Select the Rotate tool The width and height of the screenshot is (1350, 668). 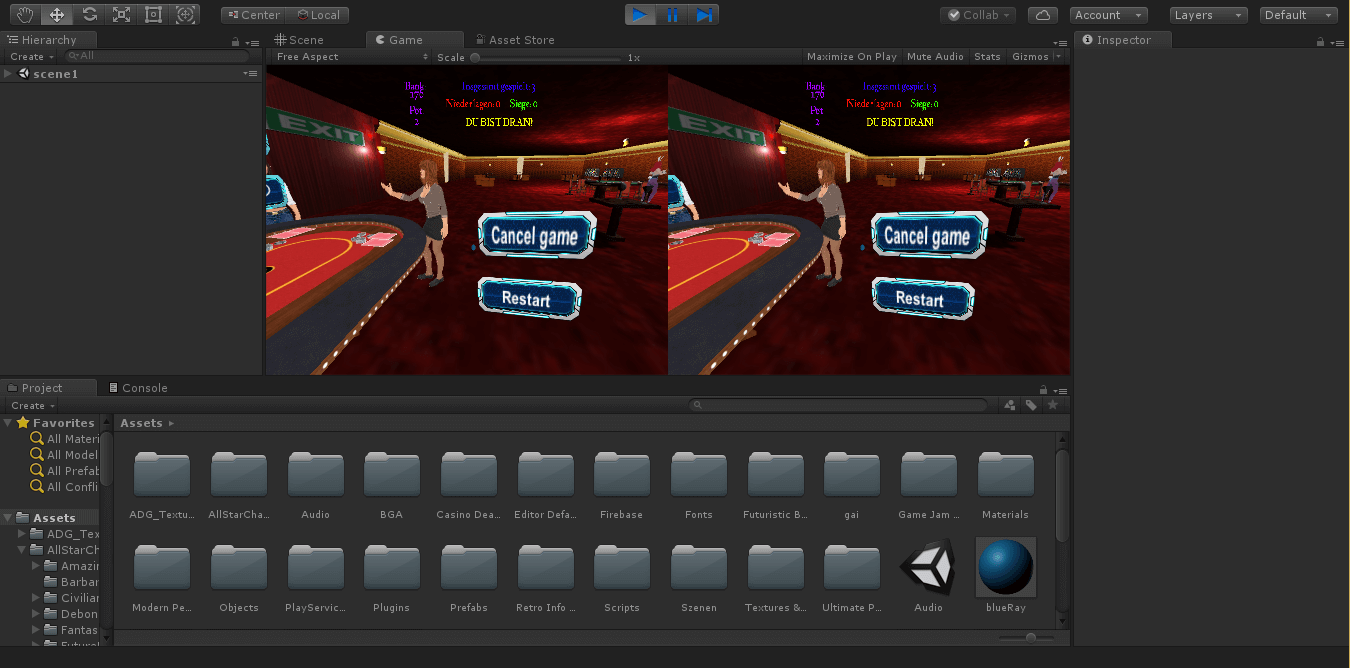[89, 15]
